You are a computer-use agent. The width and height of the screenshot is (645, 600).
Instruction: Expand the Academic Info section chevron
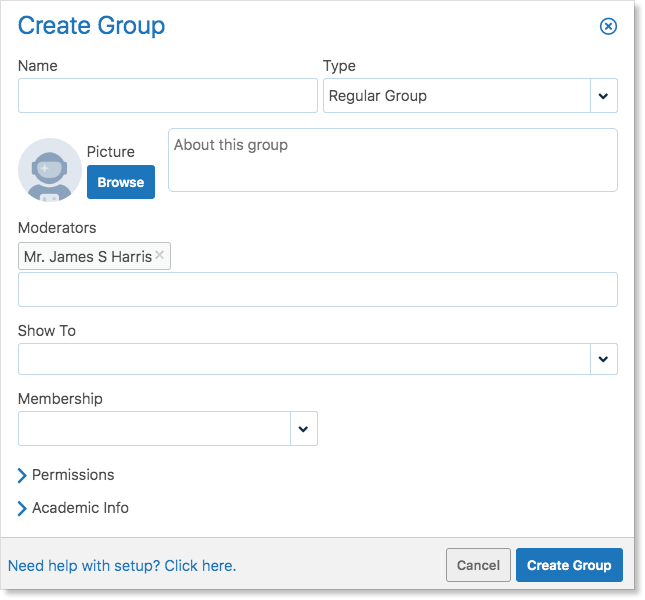pyautogui.click(x=22, y=508)
